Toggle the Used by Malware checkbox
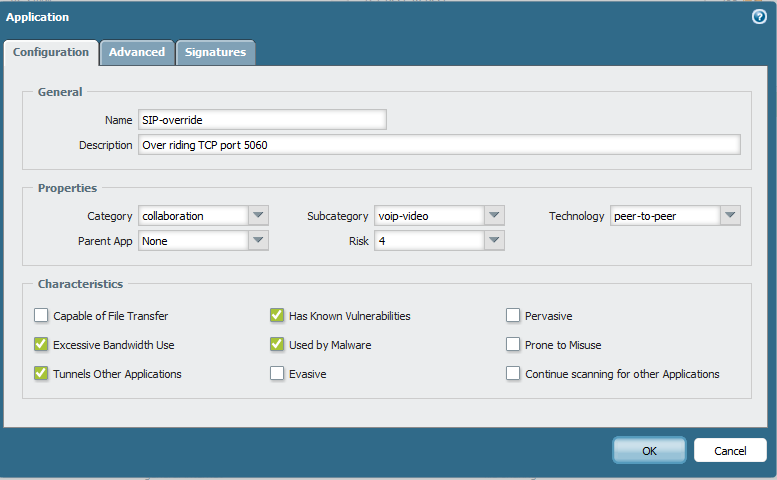Image resolution: width=777 pixels, height=480 pixels. (x=277, y=345)
